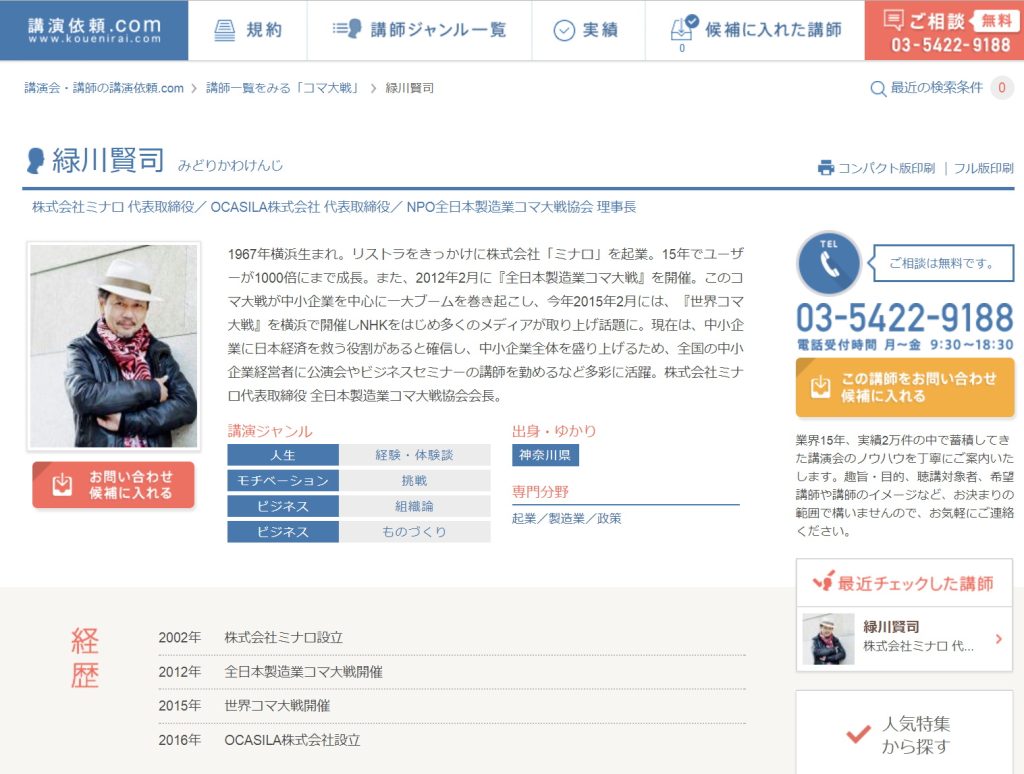Click the 神奈川県 origin tag
The width and height of the screenshot is (1024, 774).
(545, 455)
